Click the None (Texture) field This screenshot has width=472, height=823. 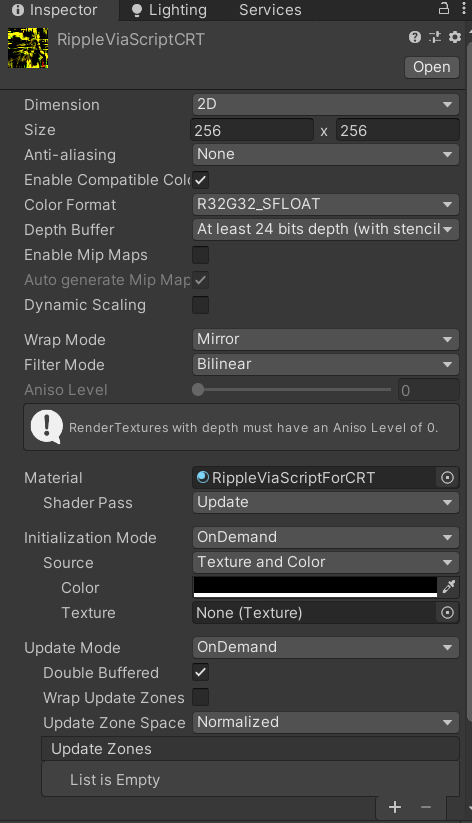point(314,613)
